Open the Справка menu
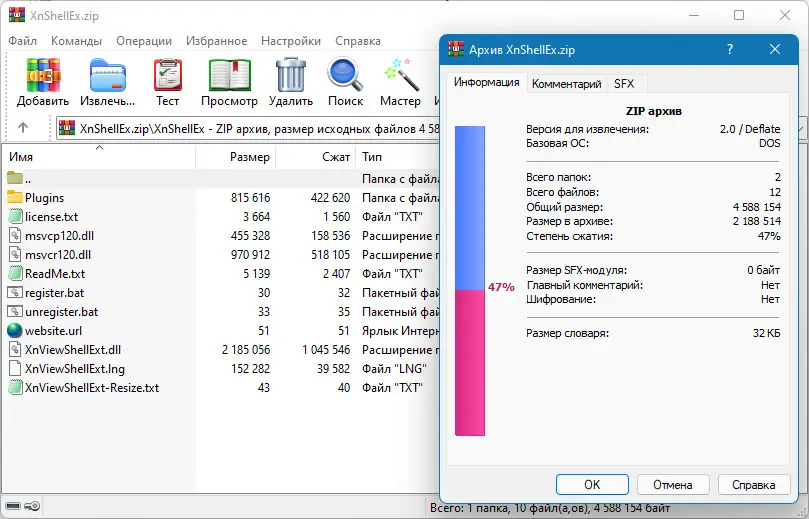809x519 pixels. tap(358, 41)
